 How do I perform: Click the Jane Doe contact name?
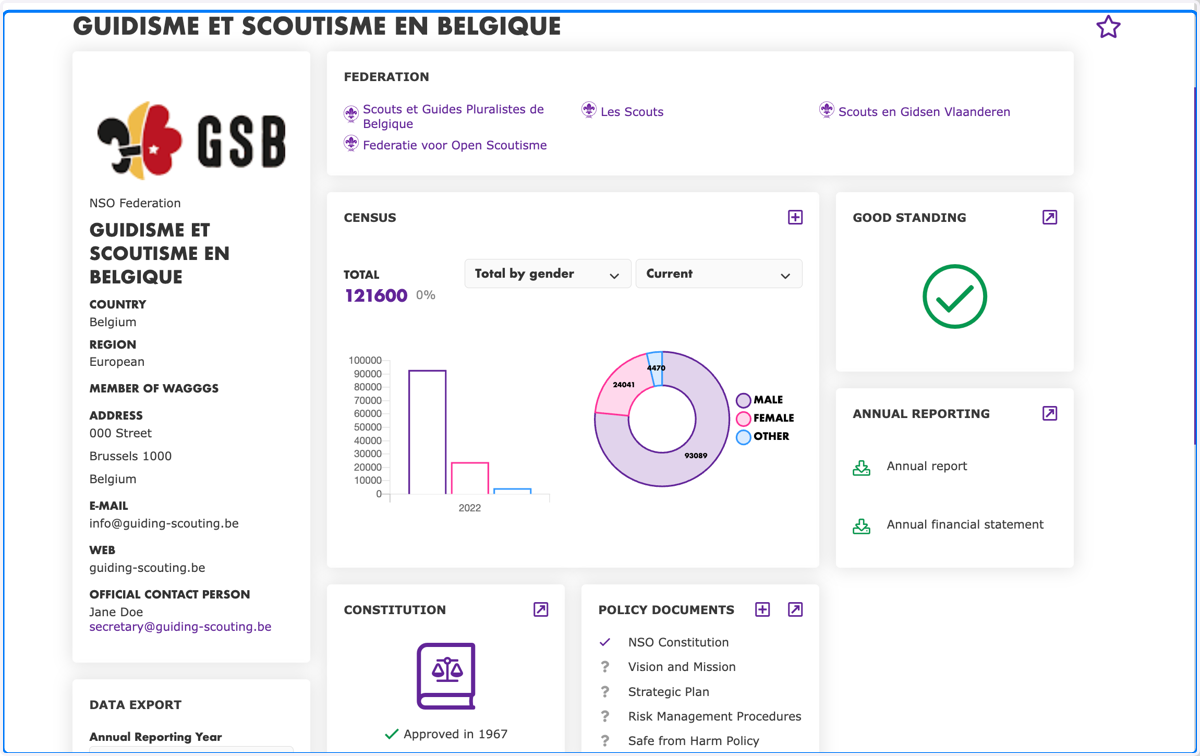(116, 611)
